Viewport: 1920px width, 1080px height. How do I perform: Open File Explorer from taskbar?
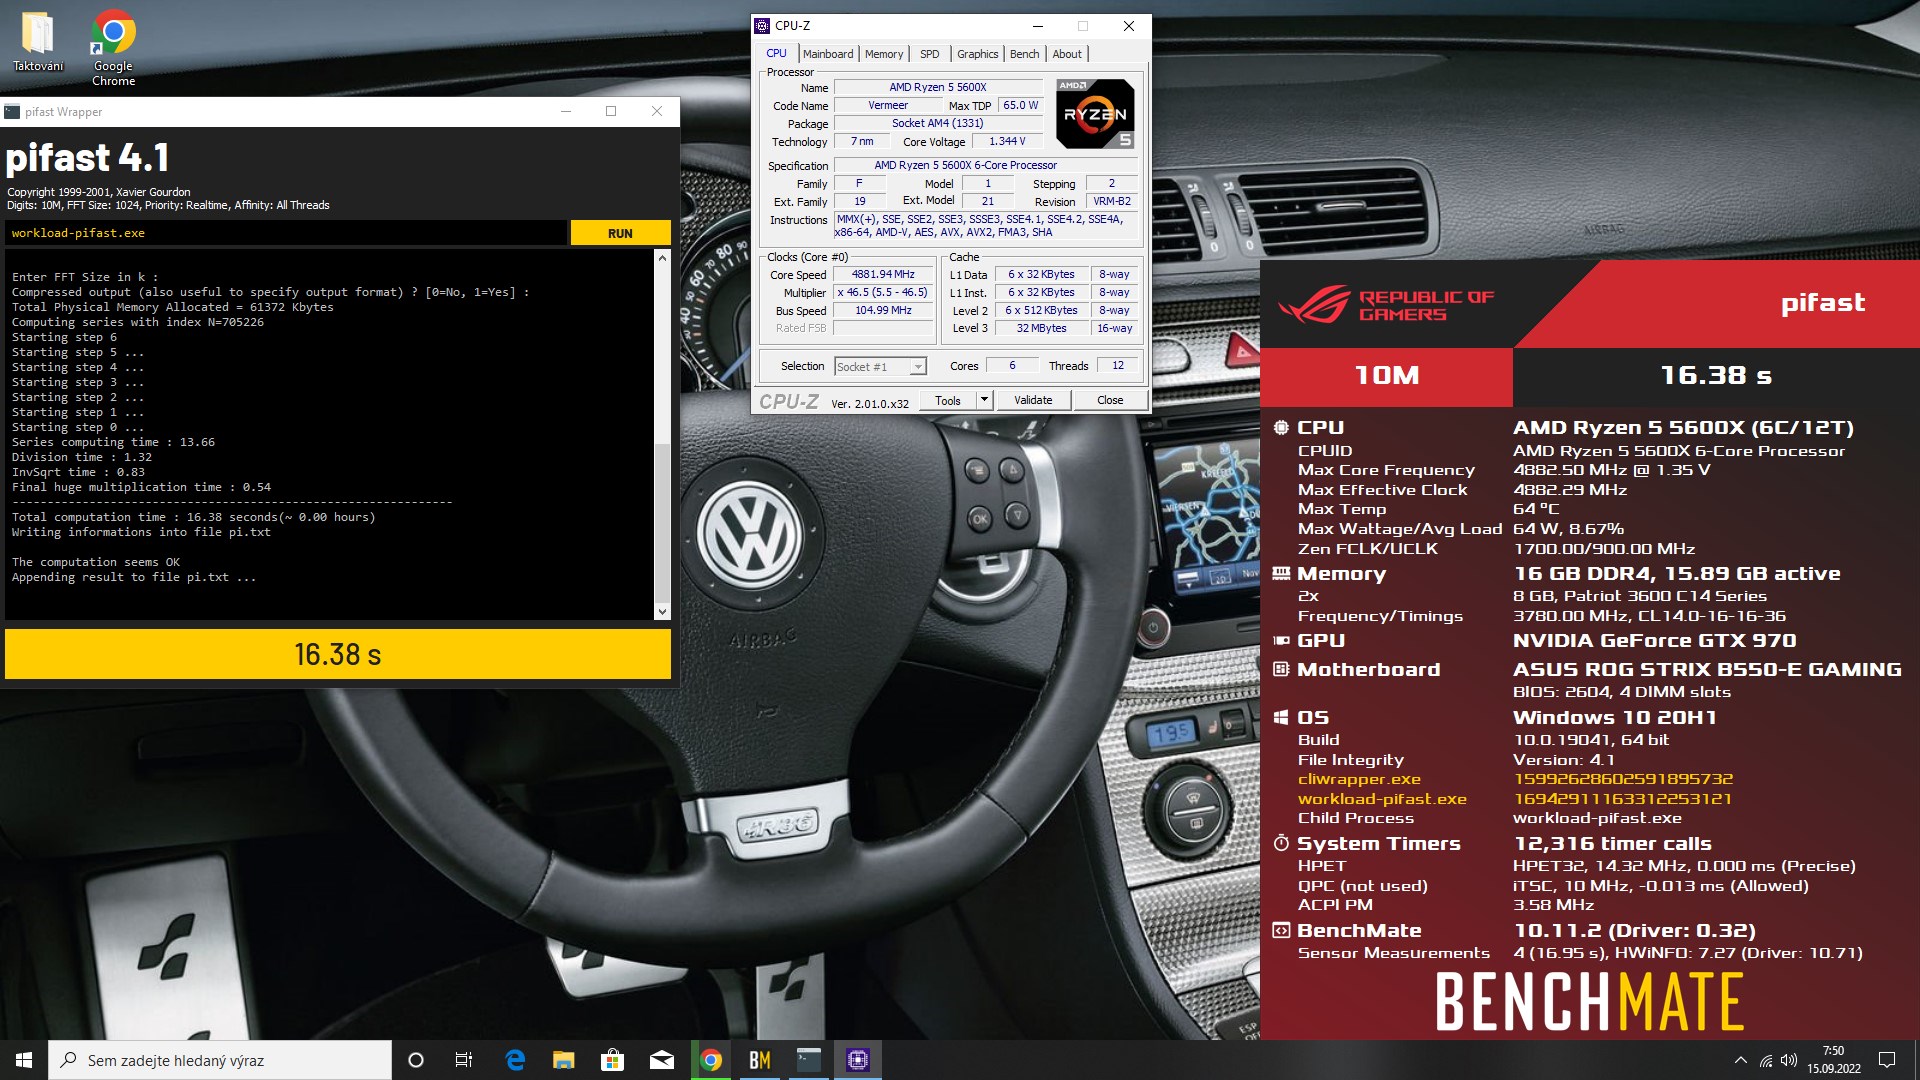[x=564, y=1060]
